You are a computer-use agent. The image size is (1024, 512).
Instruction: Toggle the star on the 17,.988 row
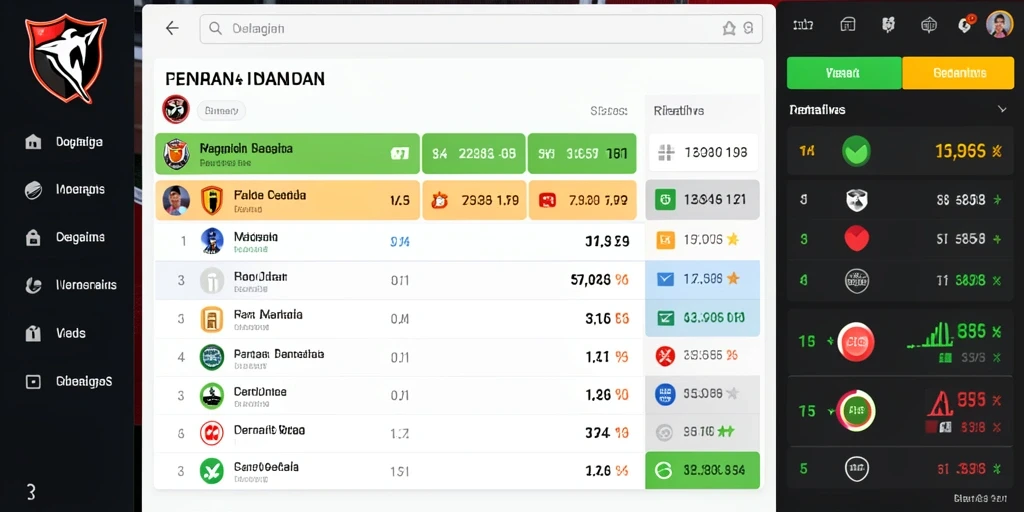tap(733, 279)
